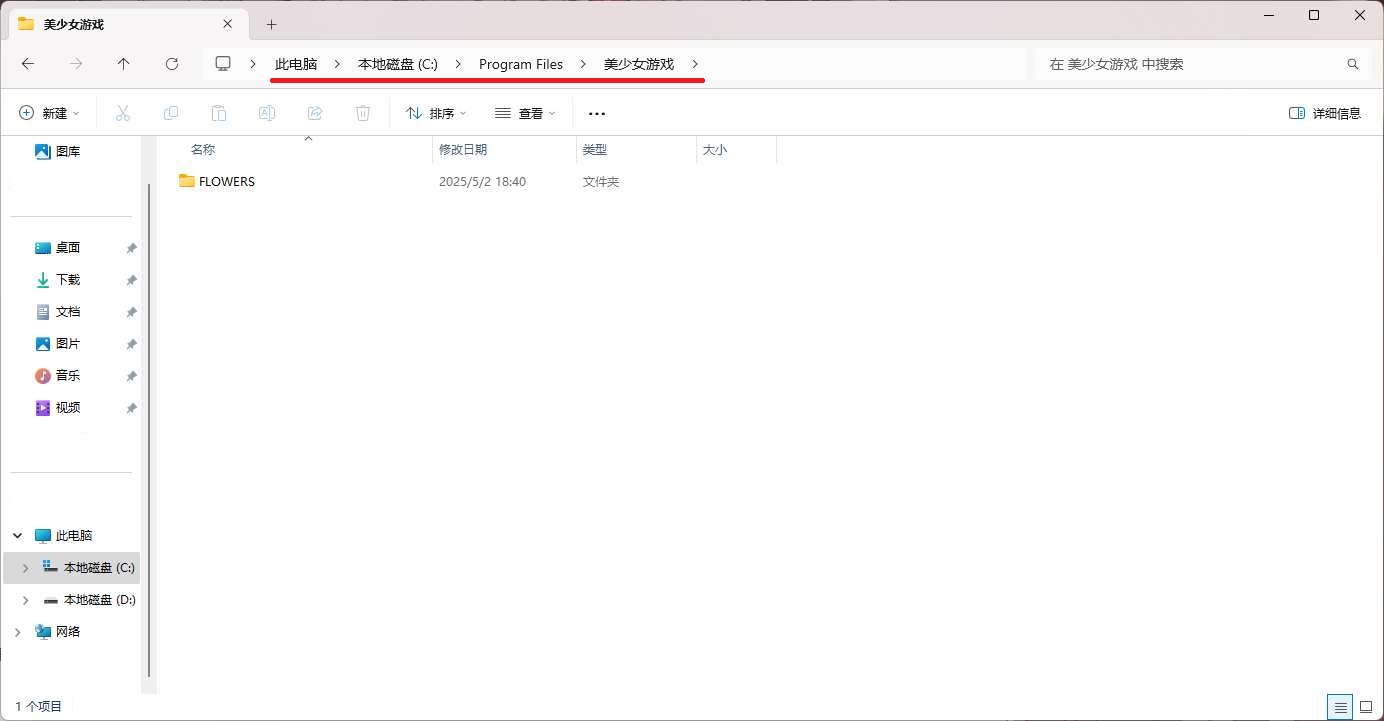The height and width of the screenshot is (721, 1384).
Task: Click the Share icon in toolbar
Action: coord(315,113)
